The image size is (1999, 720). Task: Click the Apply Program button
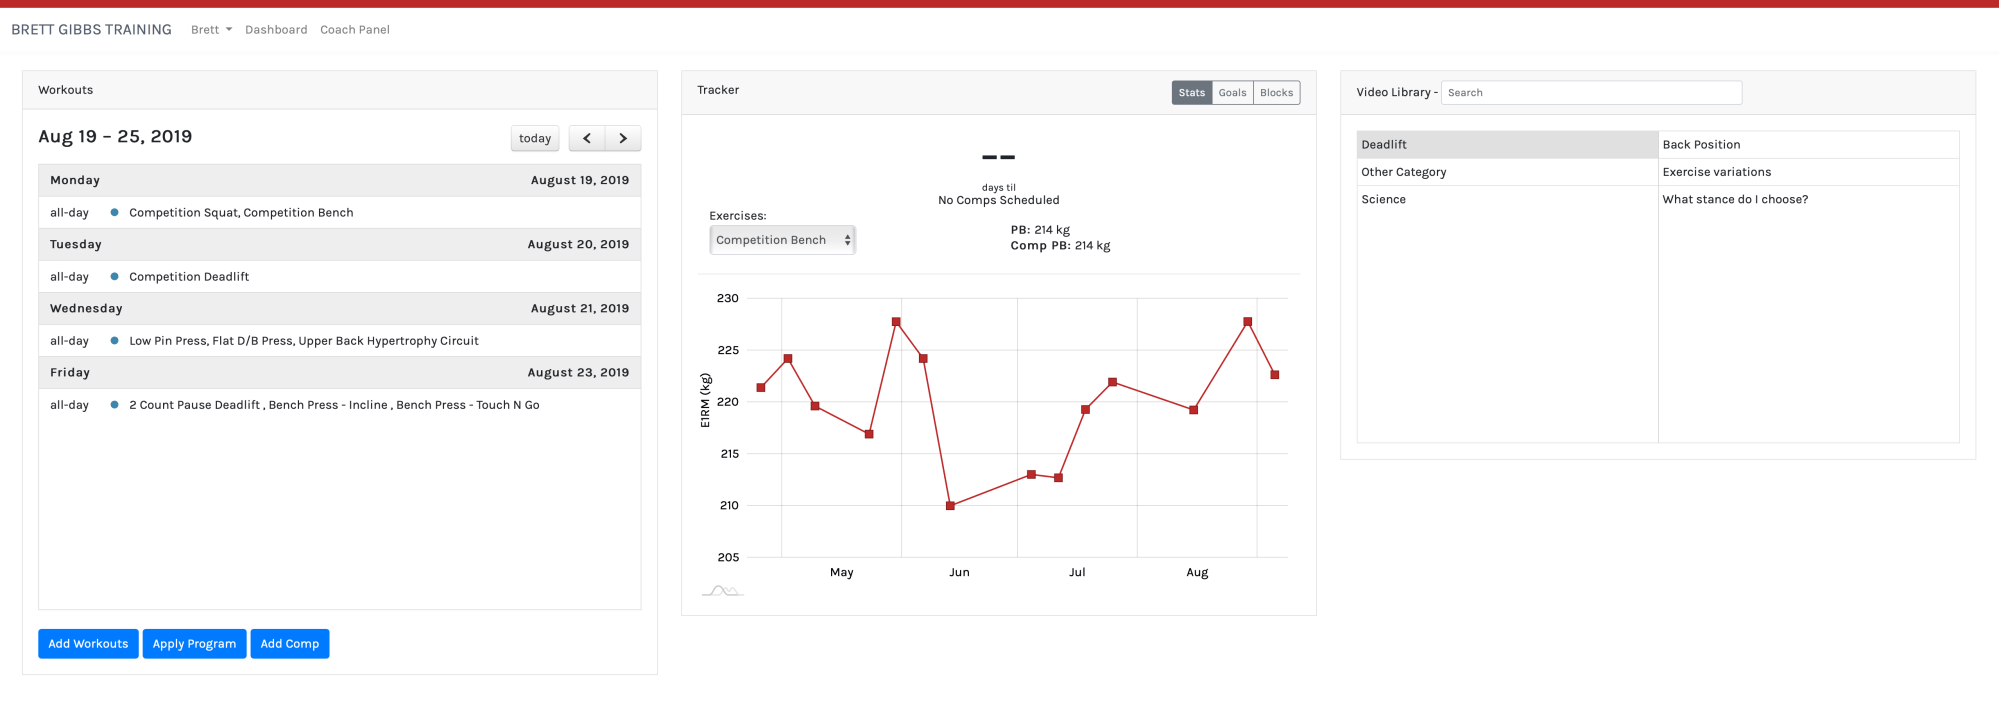(194, 644)
